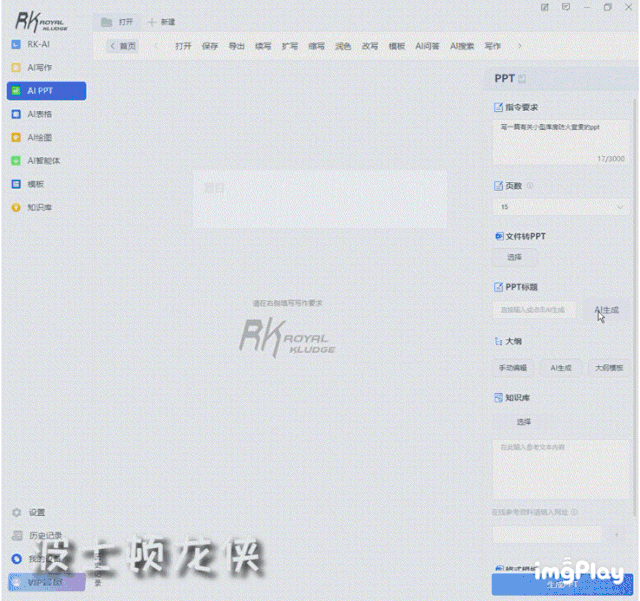The height and width of the screenshot is (601, 640).
Task: Click AI生成 beside PPT标题 field
Action: click(607, 310)
